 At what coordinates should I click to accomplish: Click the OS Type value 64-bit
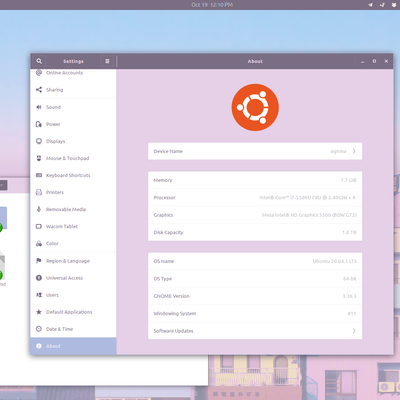[x=350, y=279]
